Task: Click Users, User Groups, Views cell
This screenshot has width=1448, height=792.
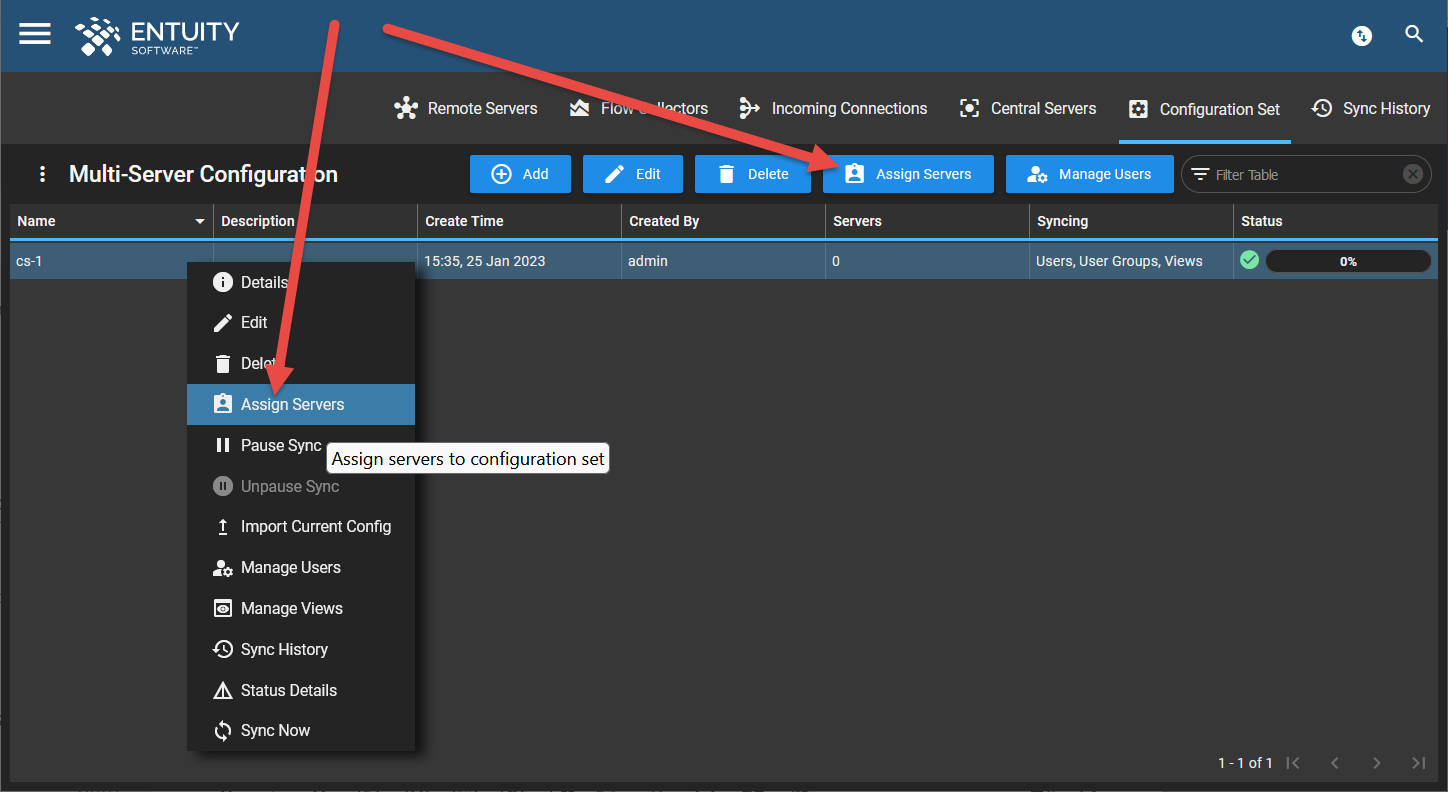Action: [1131, 261]
